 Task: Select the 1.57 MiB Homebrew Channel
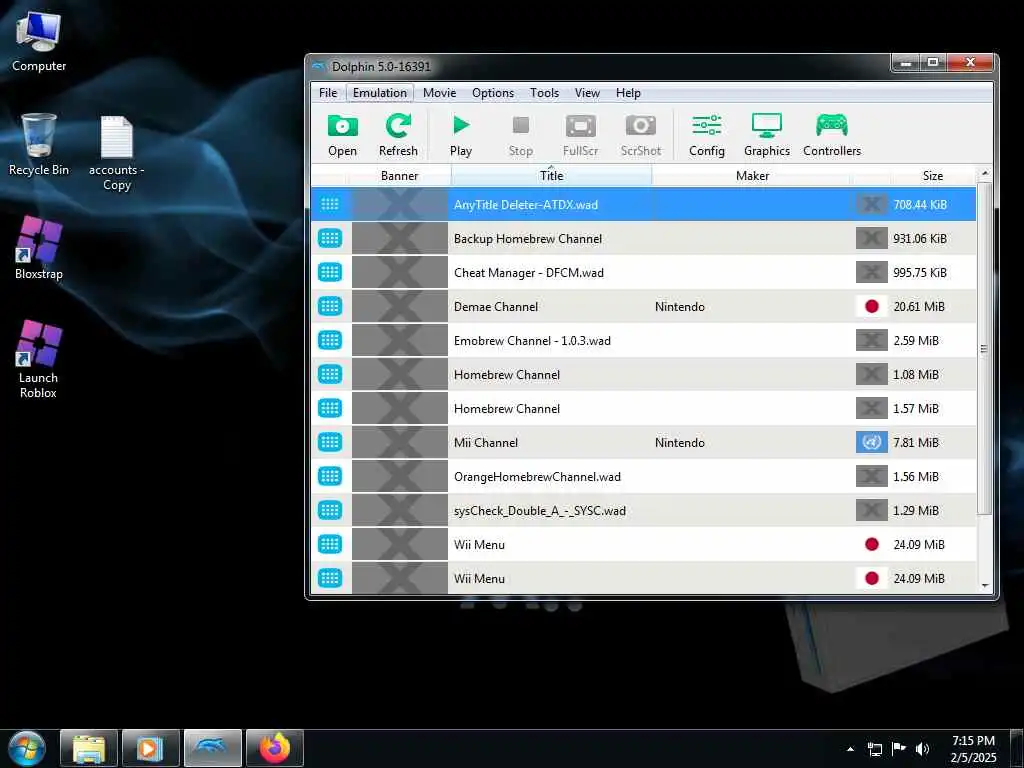[x=643, y=408]
